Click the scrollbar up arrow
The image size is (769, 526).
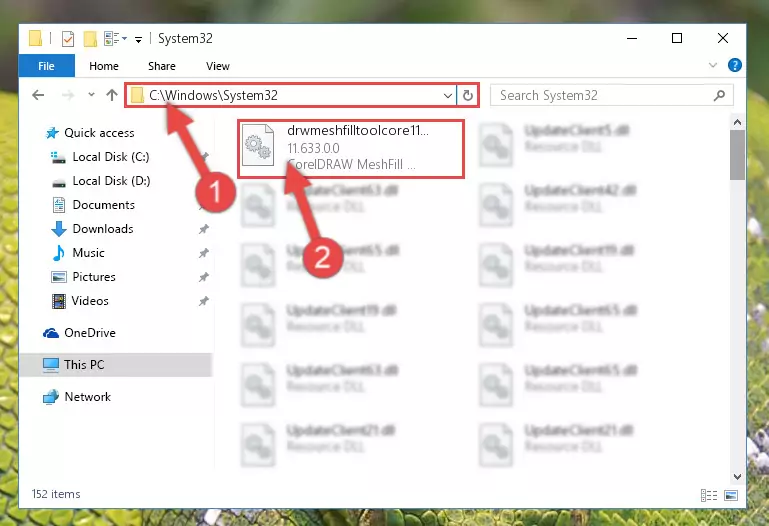[737, 123]
